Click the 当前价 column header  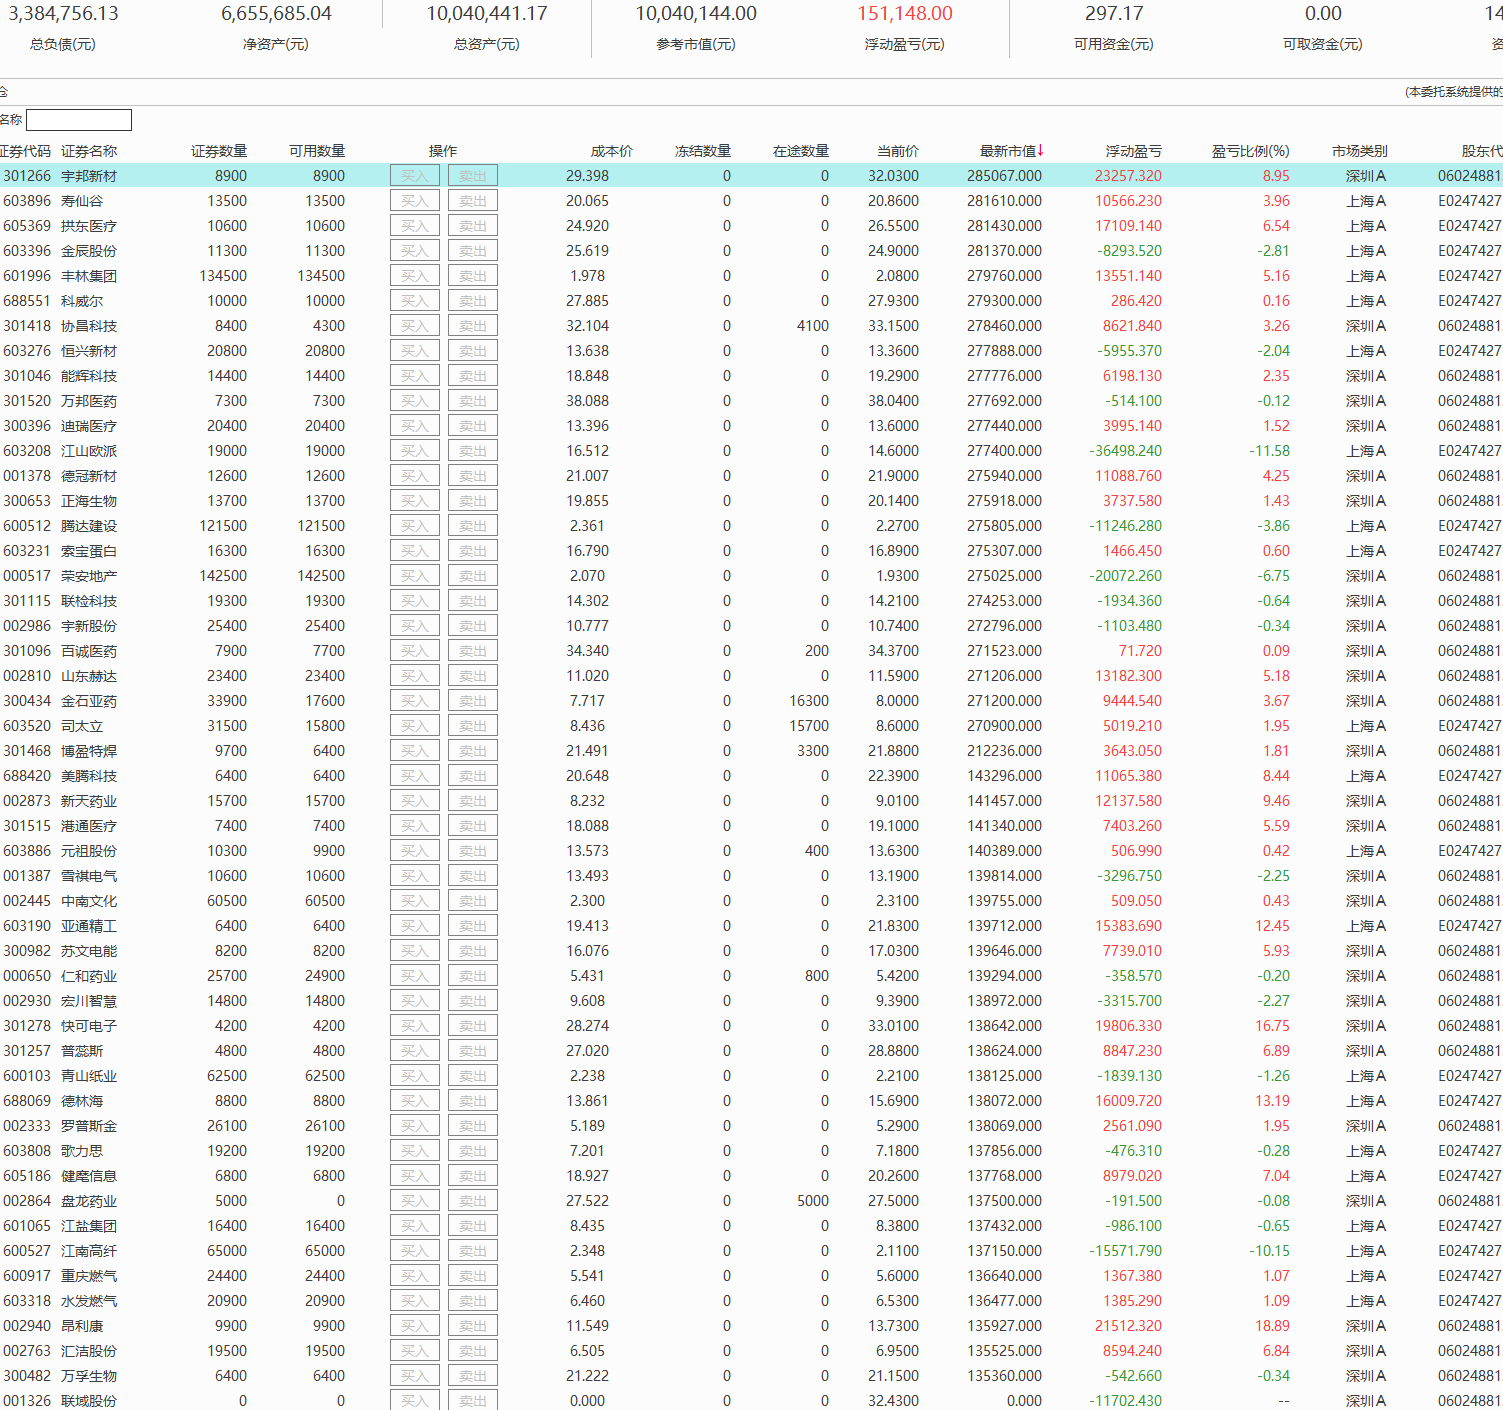pyautogui.click(x=897, y=151)
